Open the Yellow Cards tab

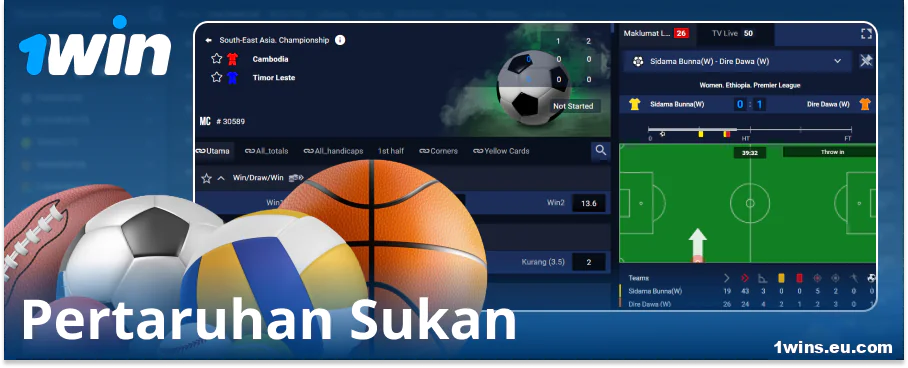click(501, 151)
